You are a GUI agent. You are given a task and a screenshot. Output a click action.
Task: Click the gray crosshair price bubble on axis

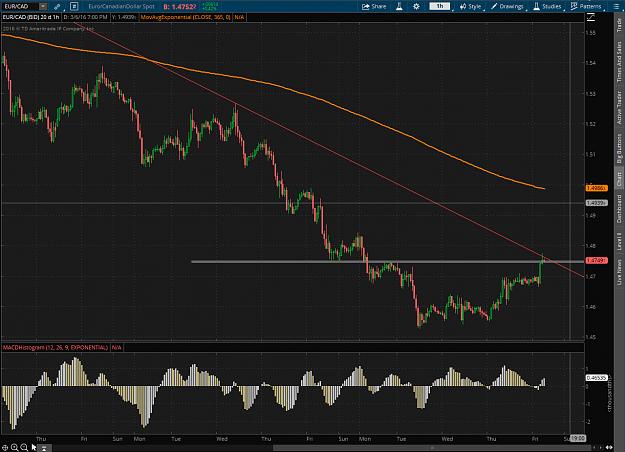click(596, 203)
